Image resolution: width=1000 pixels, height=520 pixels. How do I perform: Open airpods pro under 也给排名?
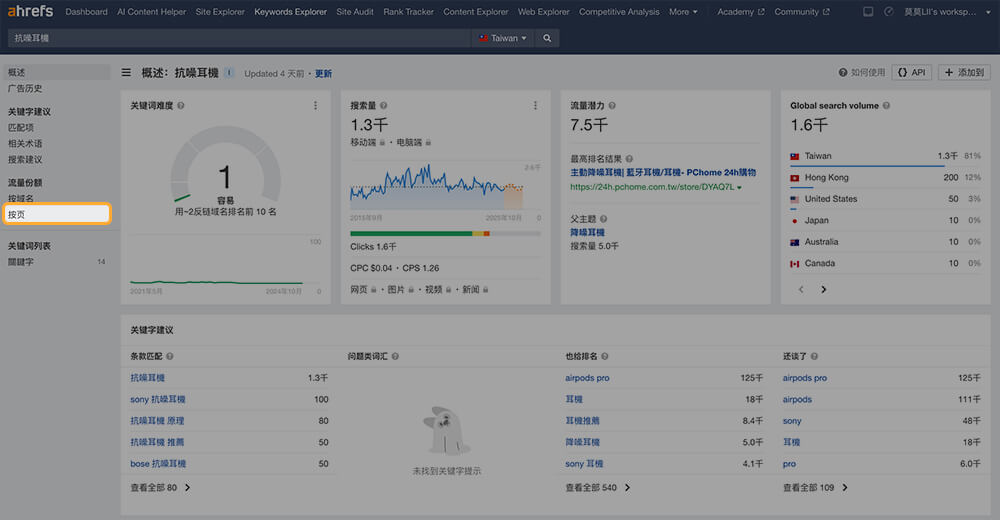(587, 378)
